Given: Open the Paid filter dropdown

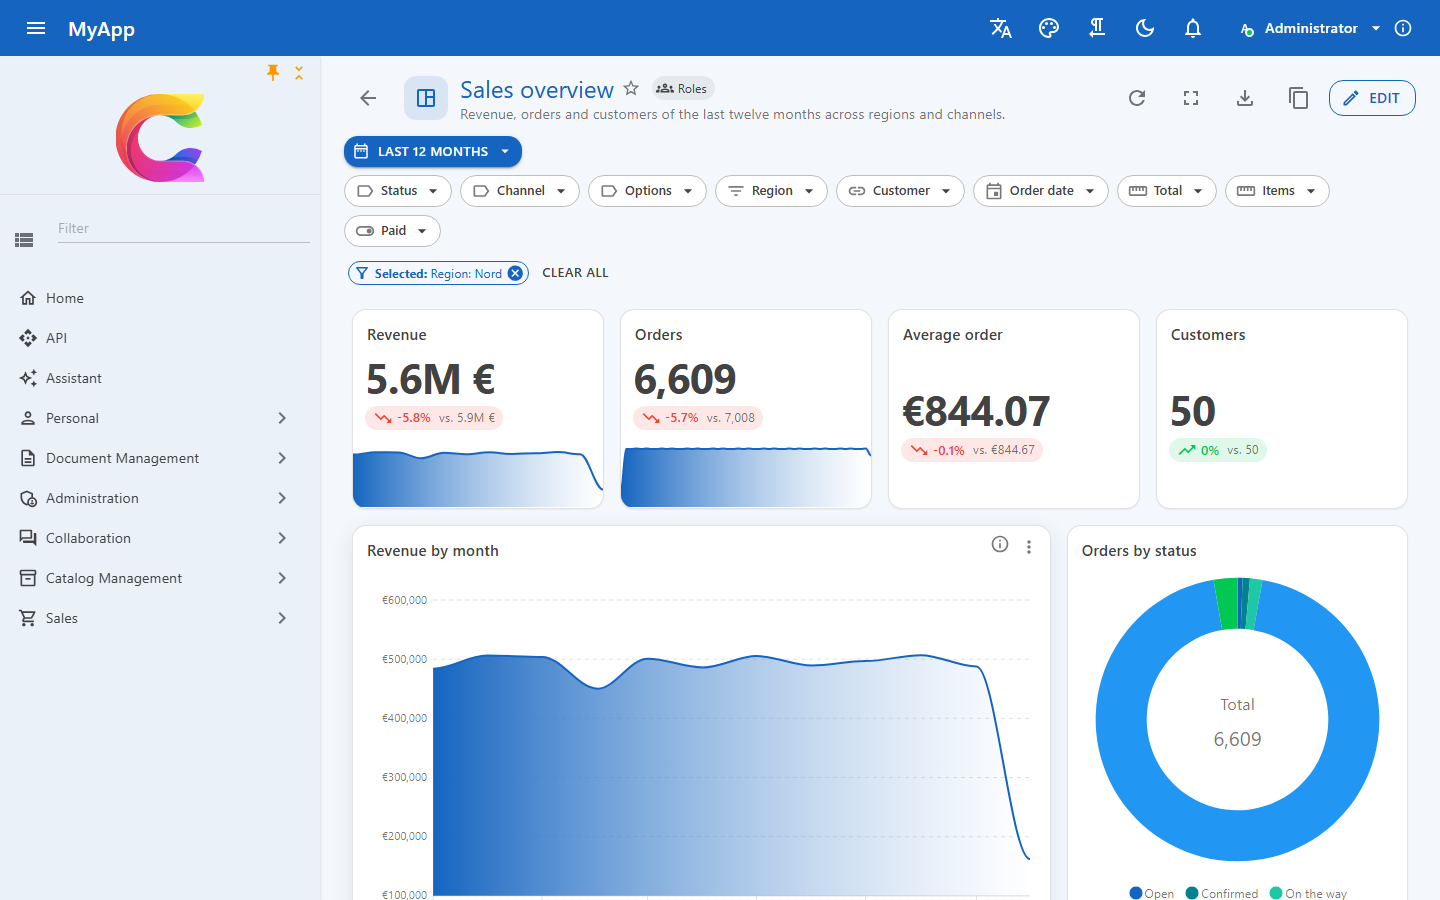Looking at the screenshot, I should tap(392, 231).
